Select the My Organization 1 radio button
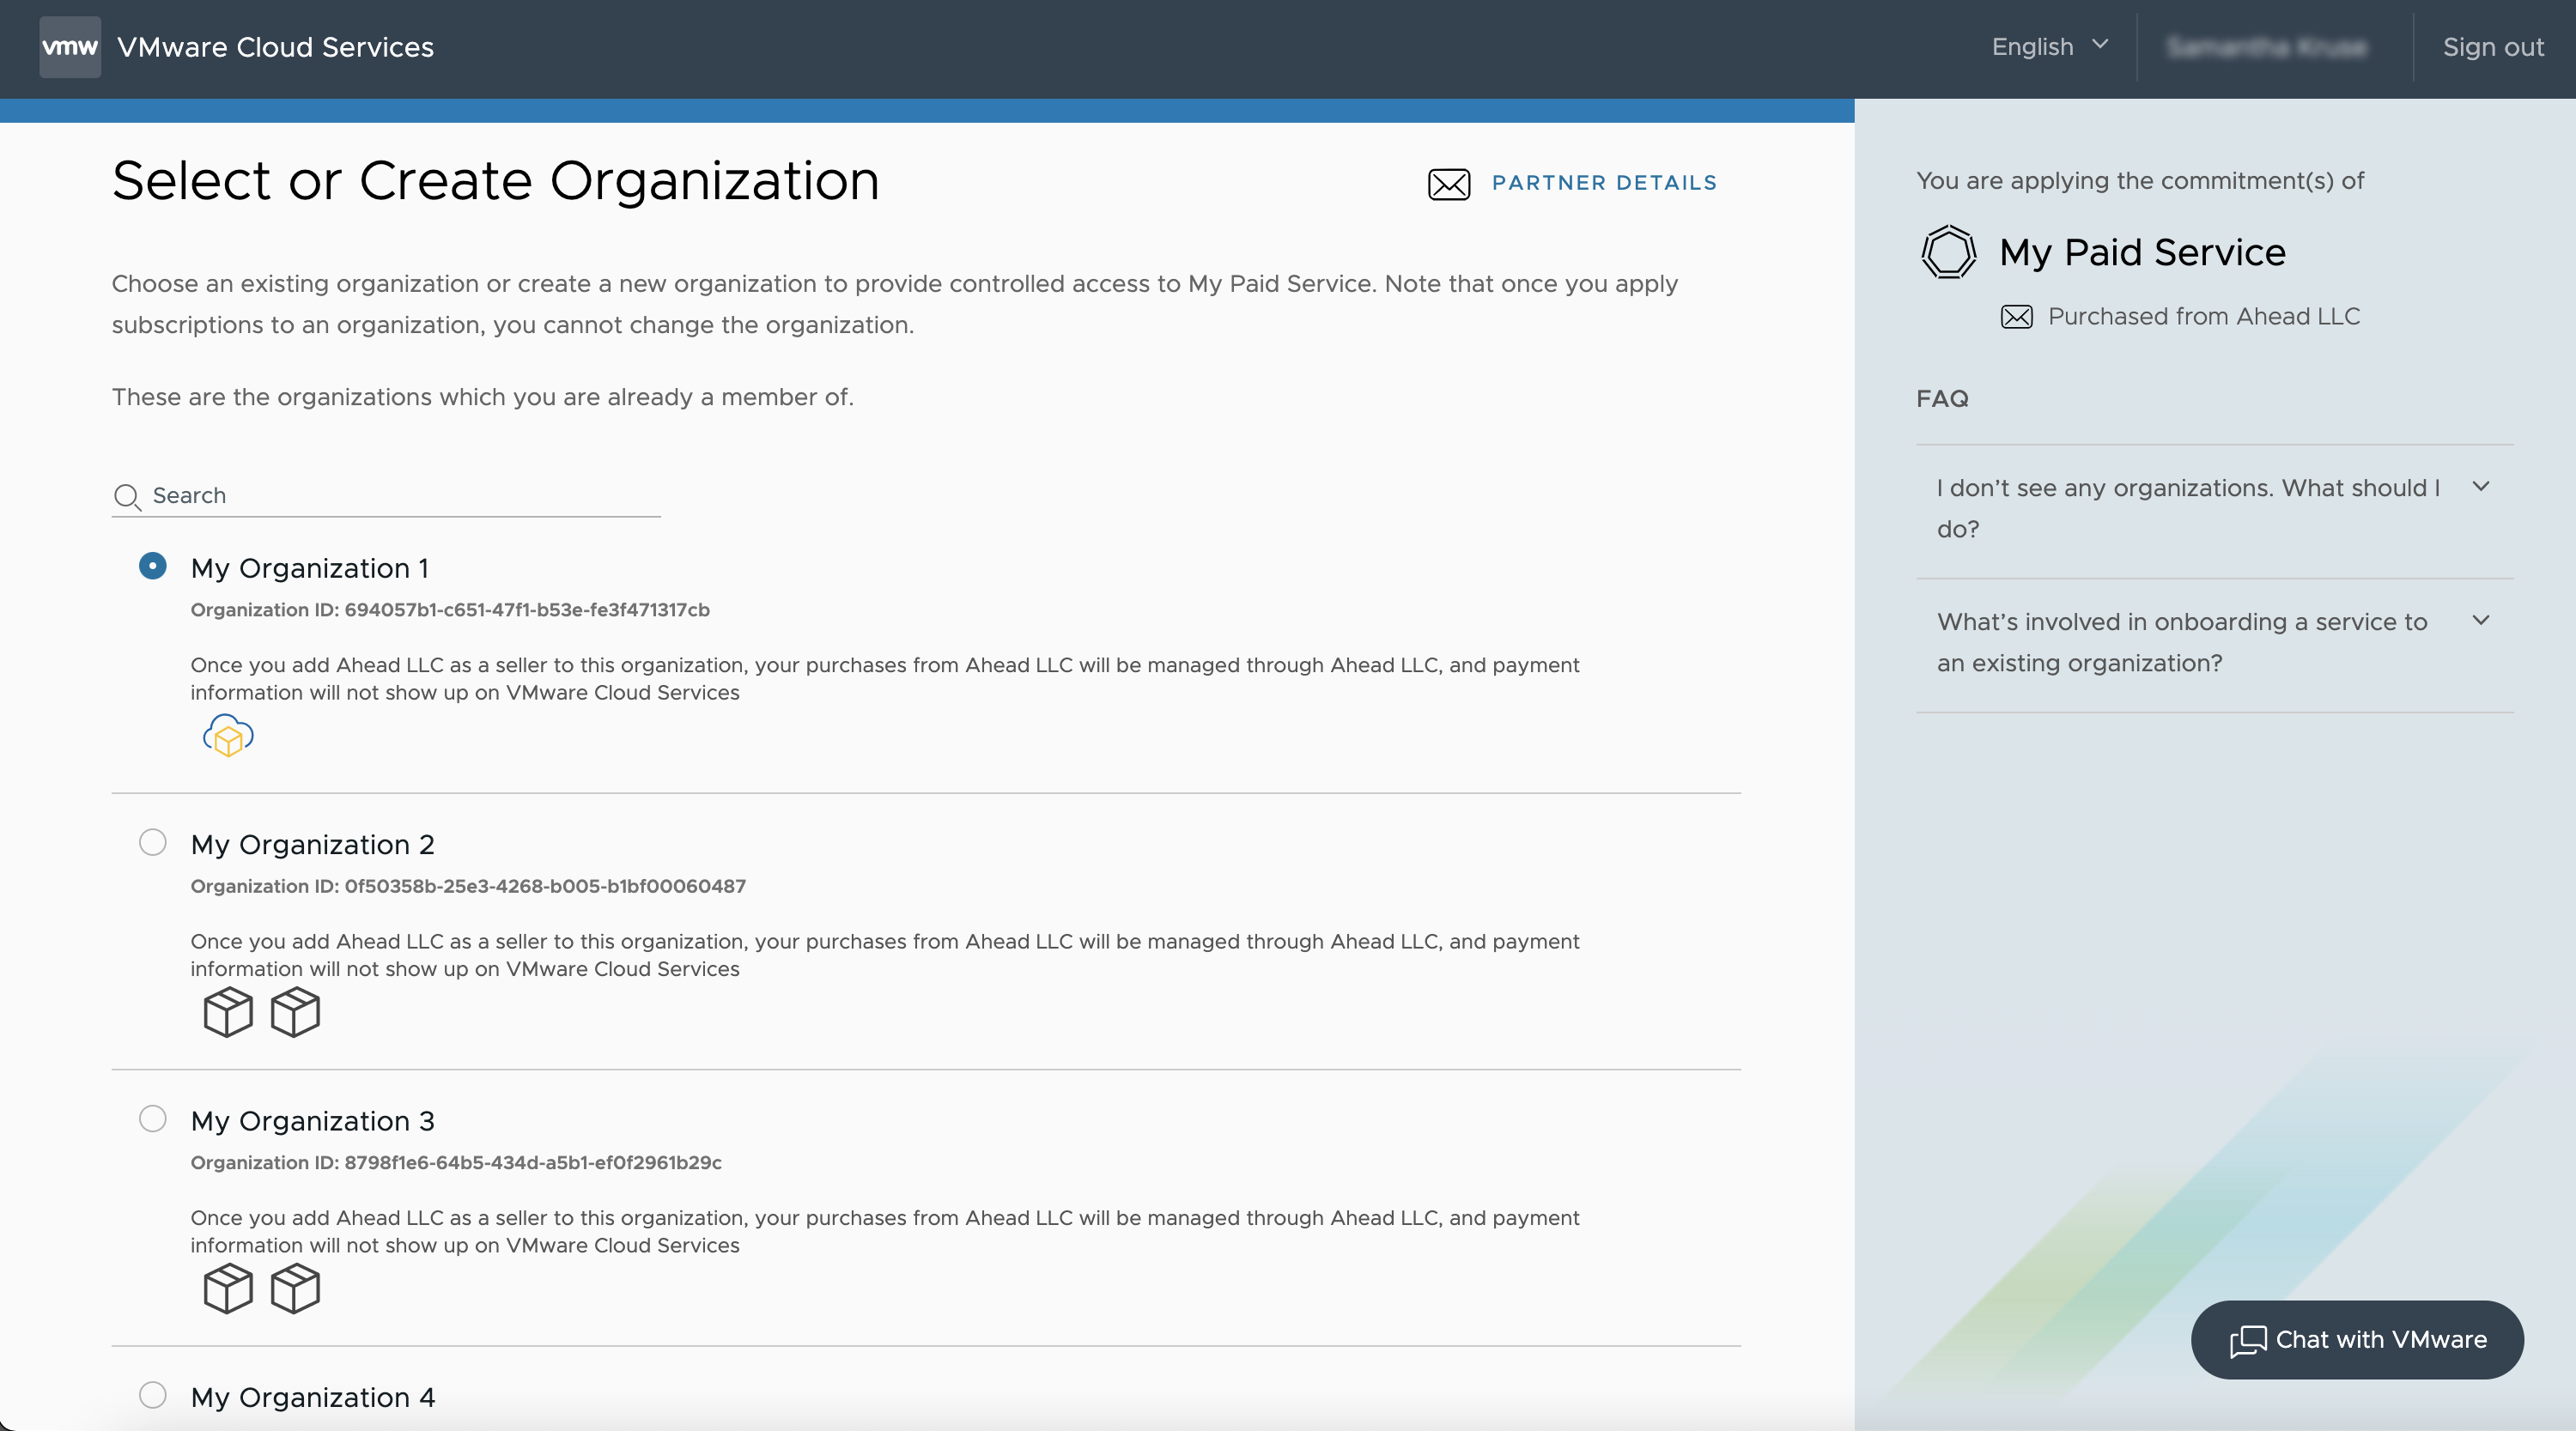 point(152,566)
